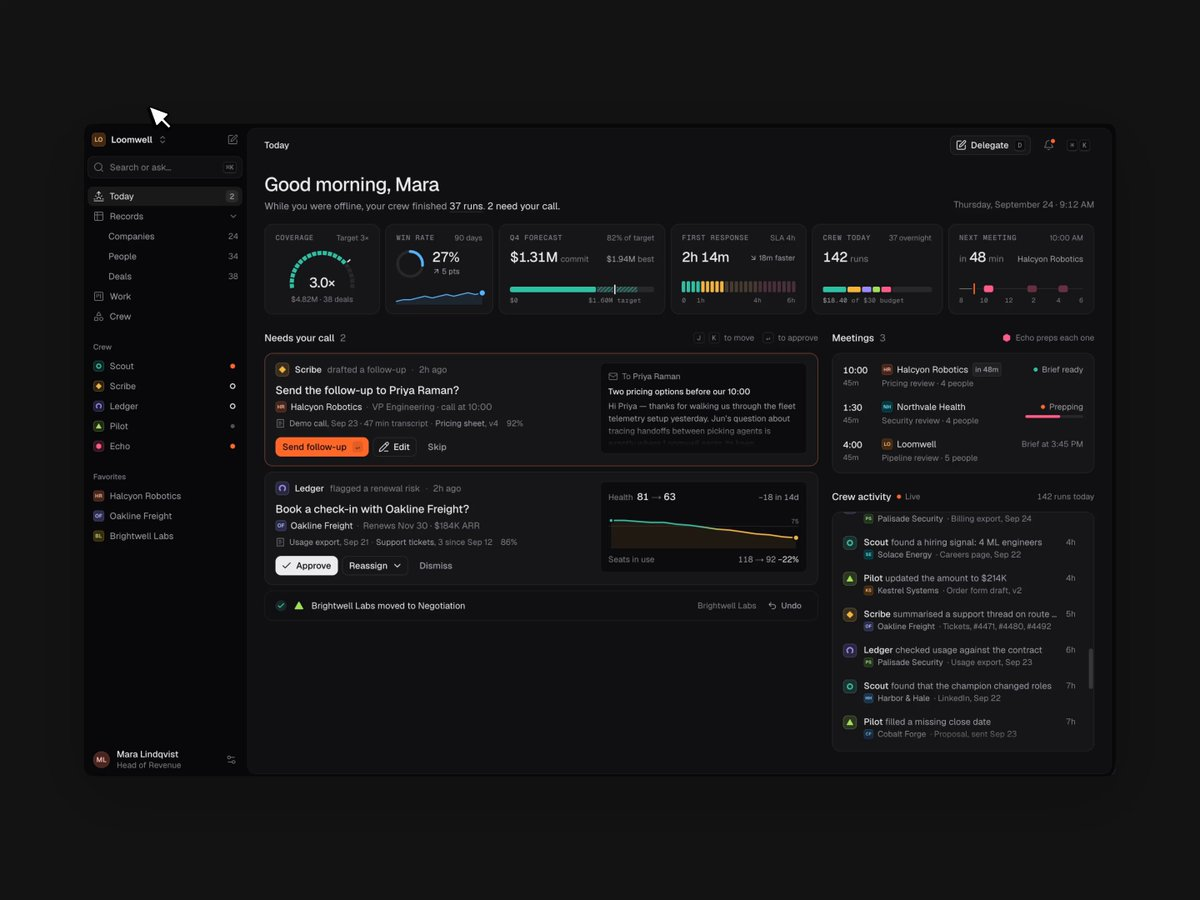Click the envelope icon beside To Priya Raman
The height and width of the screenshot is (900, 1200).
coord(613,377)
